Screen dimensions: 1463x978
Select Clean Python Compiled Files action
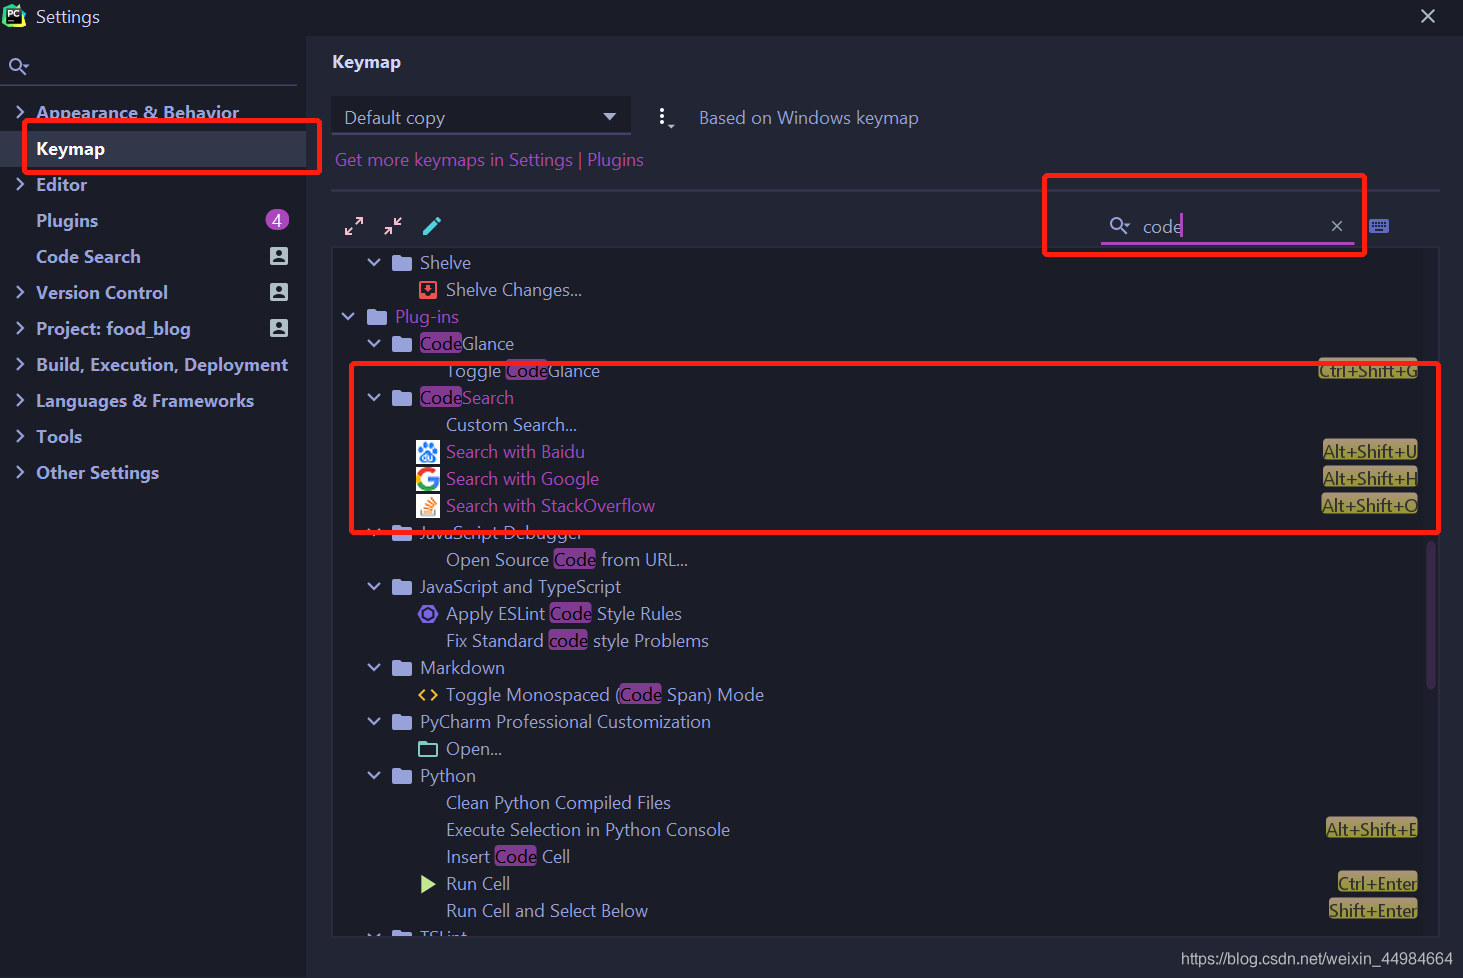pyautogui.click(x=558, y=803)
